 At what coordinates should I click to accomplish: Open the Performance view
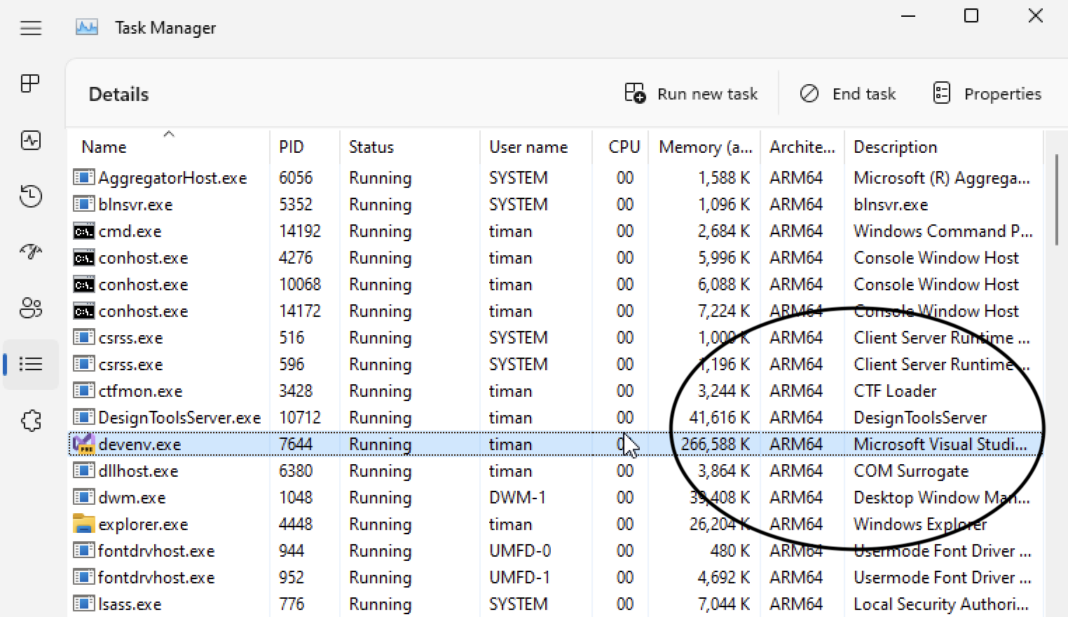[x=30, y=140]
